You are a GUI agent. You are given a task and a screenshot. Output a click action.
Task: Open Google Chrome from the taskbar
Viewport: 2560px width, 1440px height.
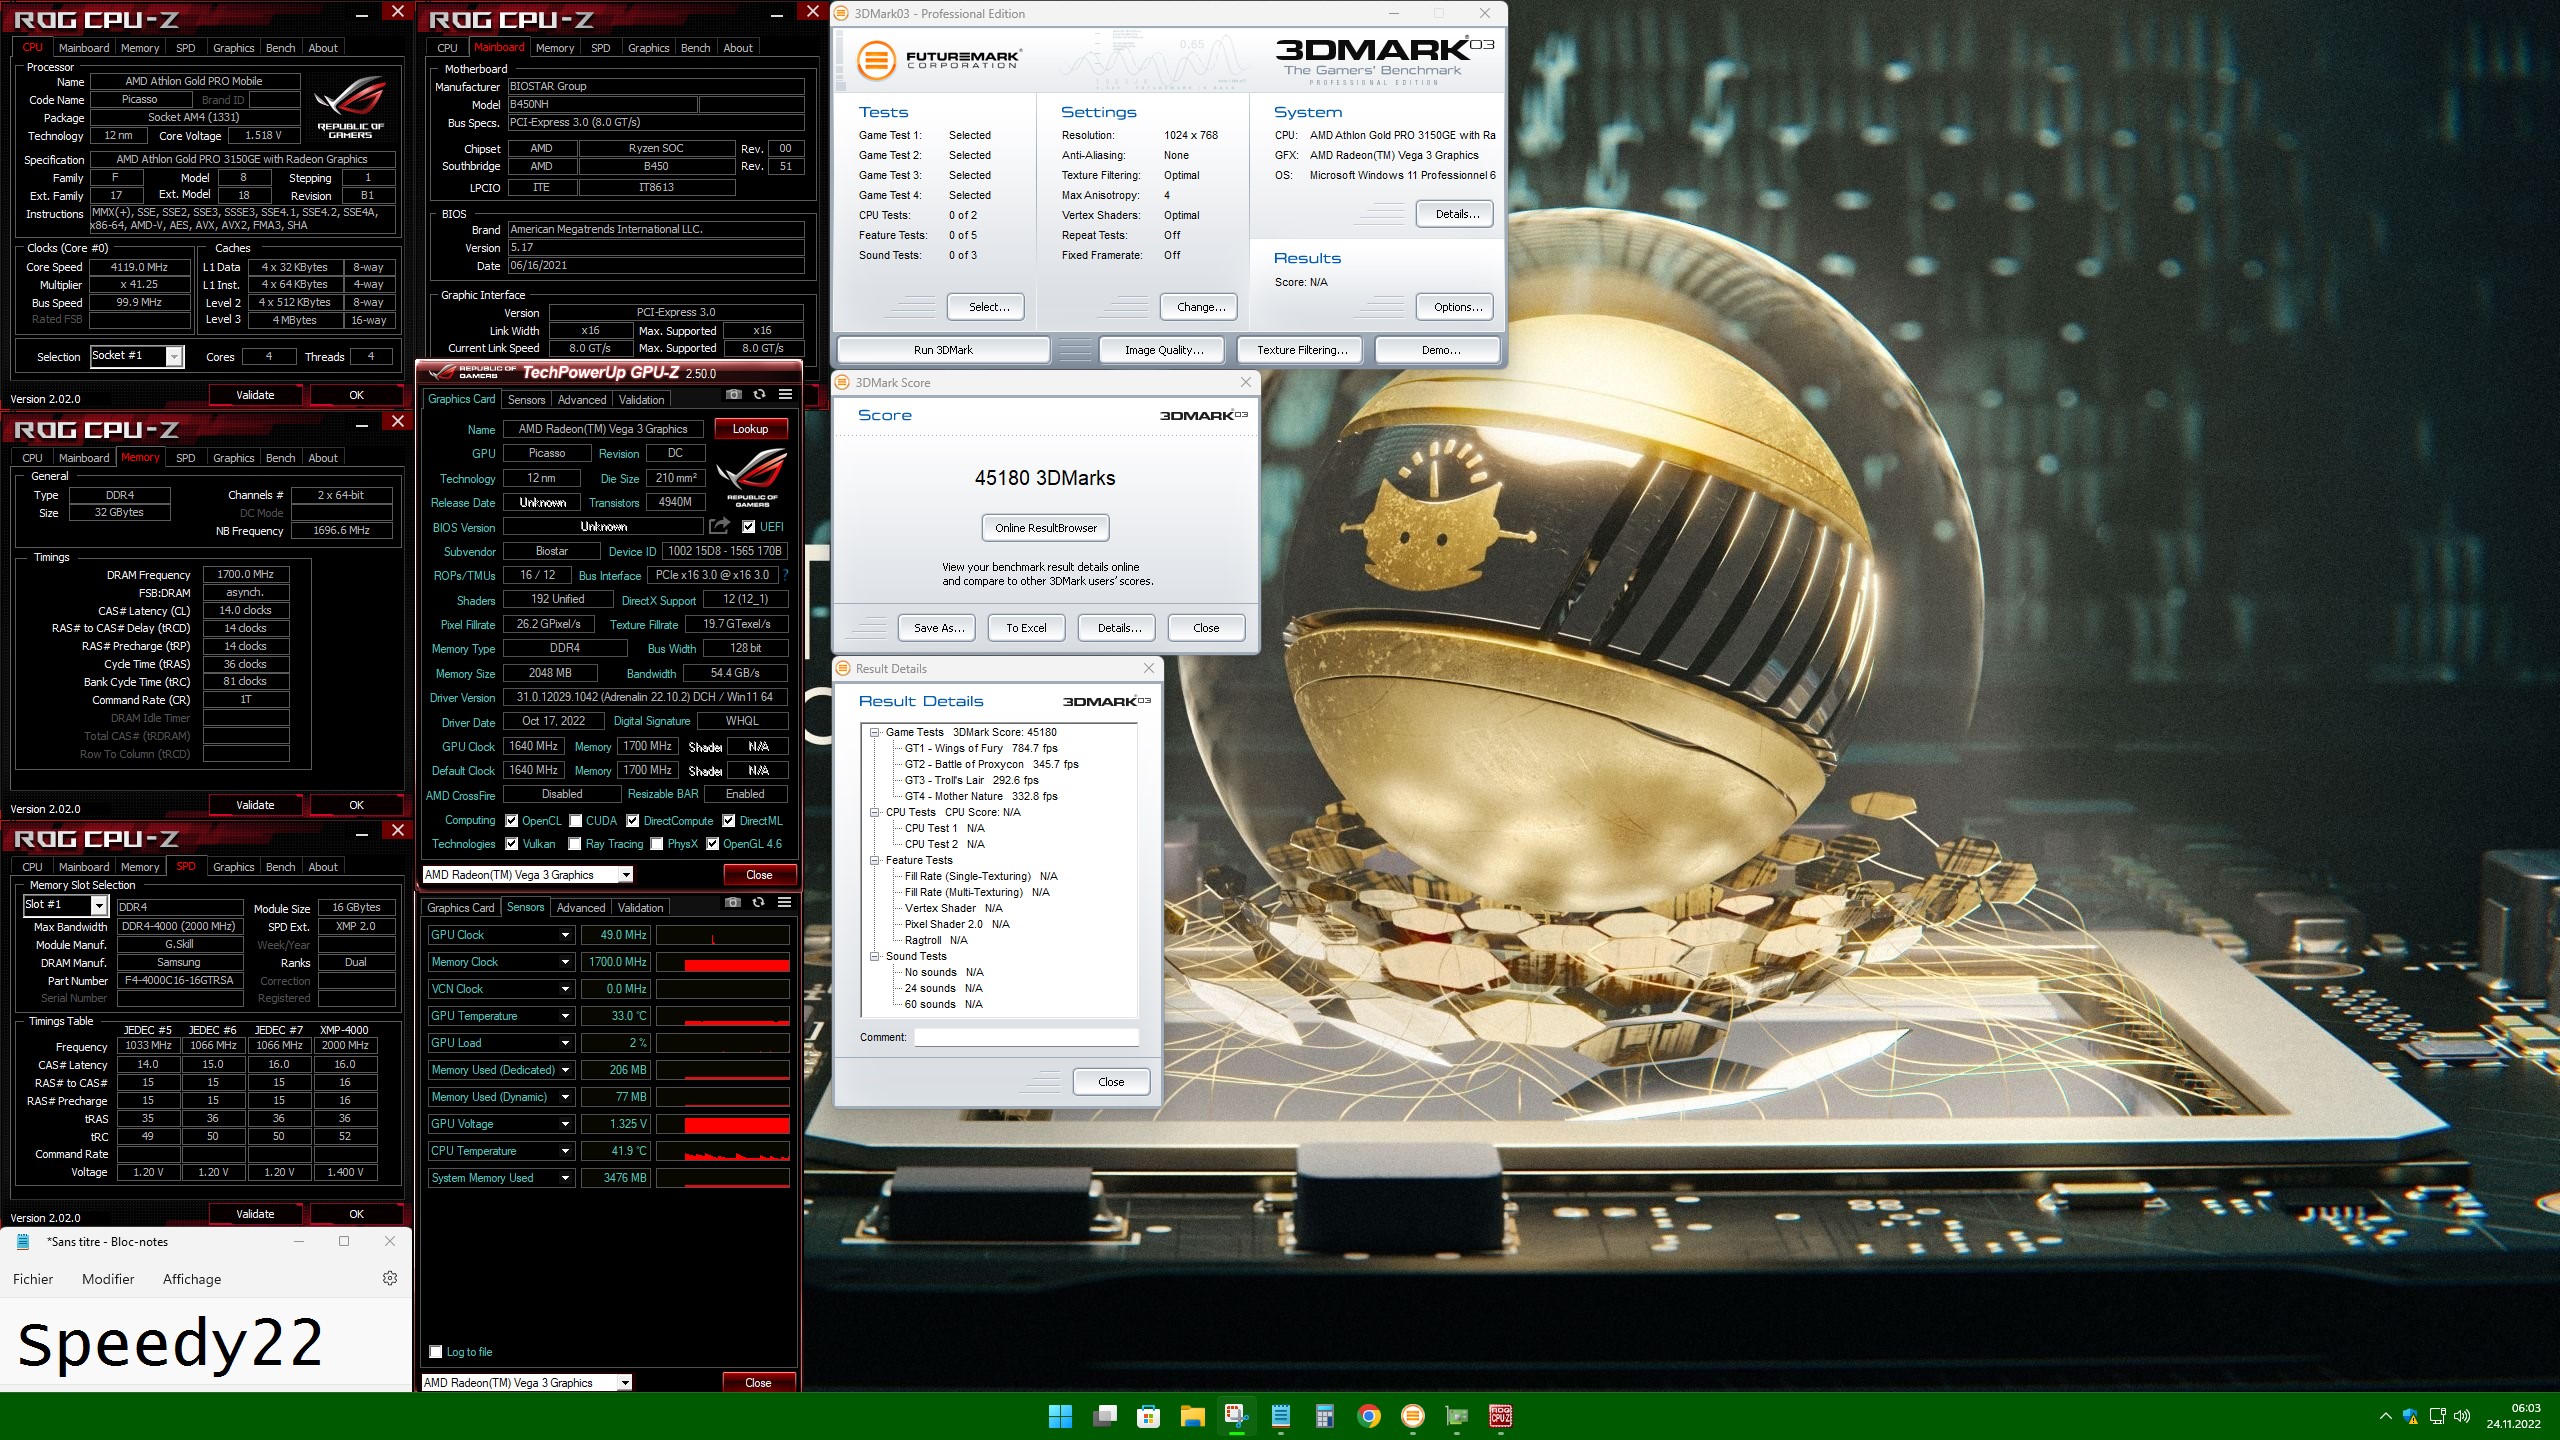pyautogui.click(x=1369, y=1416)
